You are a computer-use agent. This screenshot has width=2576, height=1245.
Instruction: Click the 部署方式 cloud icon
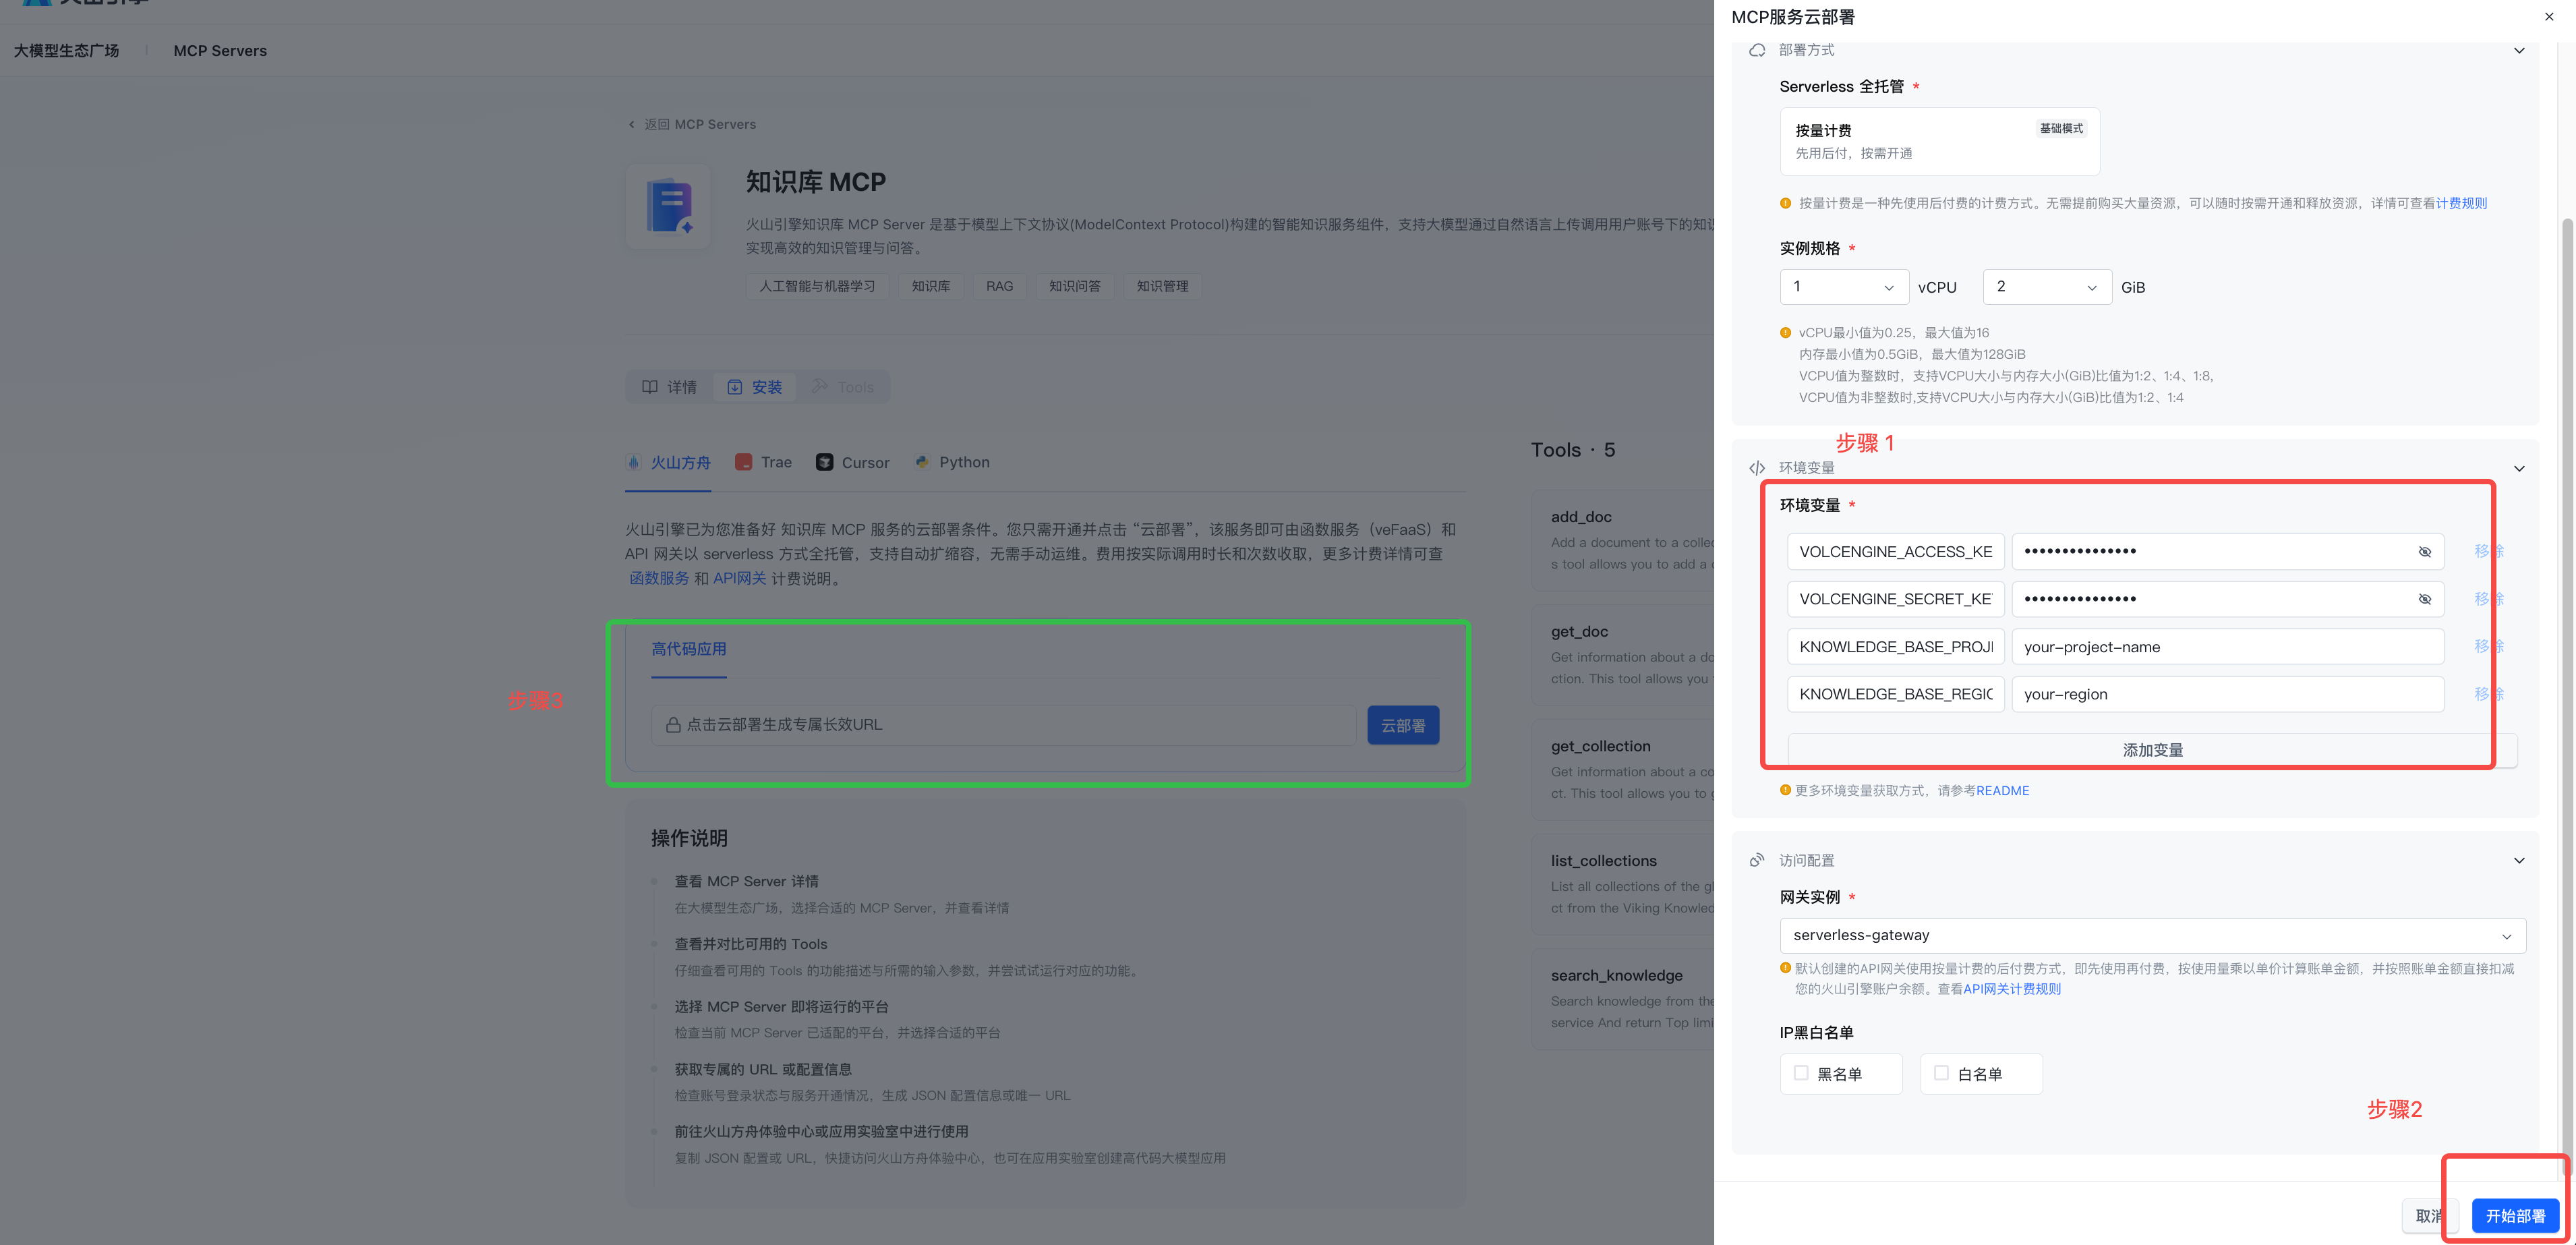pos(1757,50)
